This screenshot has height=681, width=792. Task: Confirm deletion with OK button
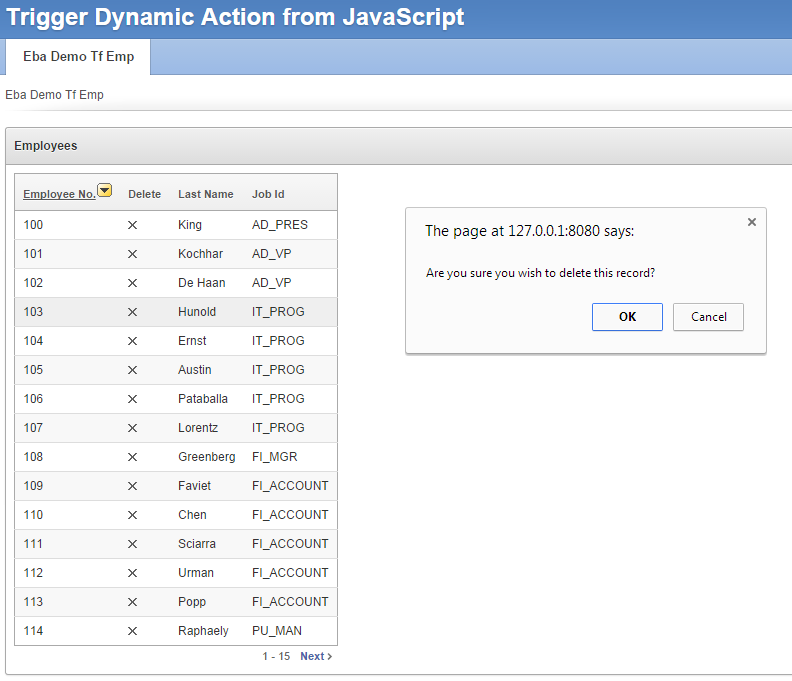627,317
